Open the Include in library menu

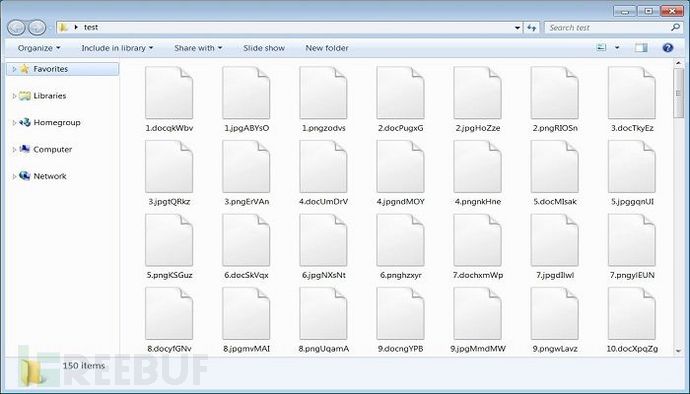[117, 48]
